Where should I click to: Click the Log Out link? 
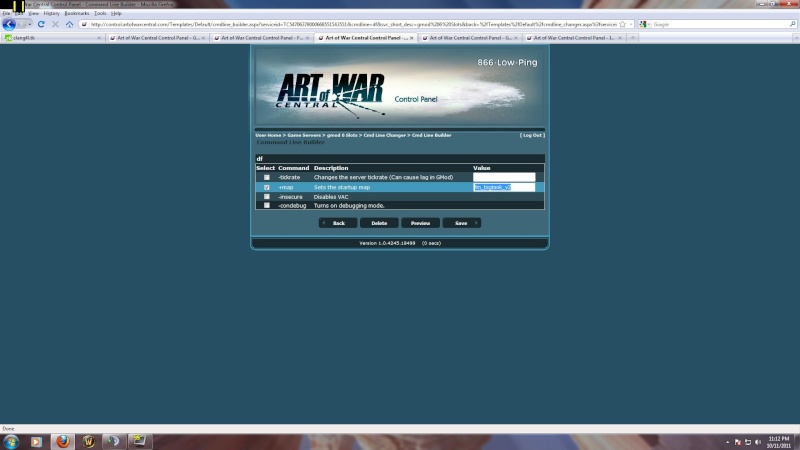532,135
